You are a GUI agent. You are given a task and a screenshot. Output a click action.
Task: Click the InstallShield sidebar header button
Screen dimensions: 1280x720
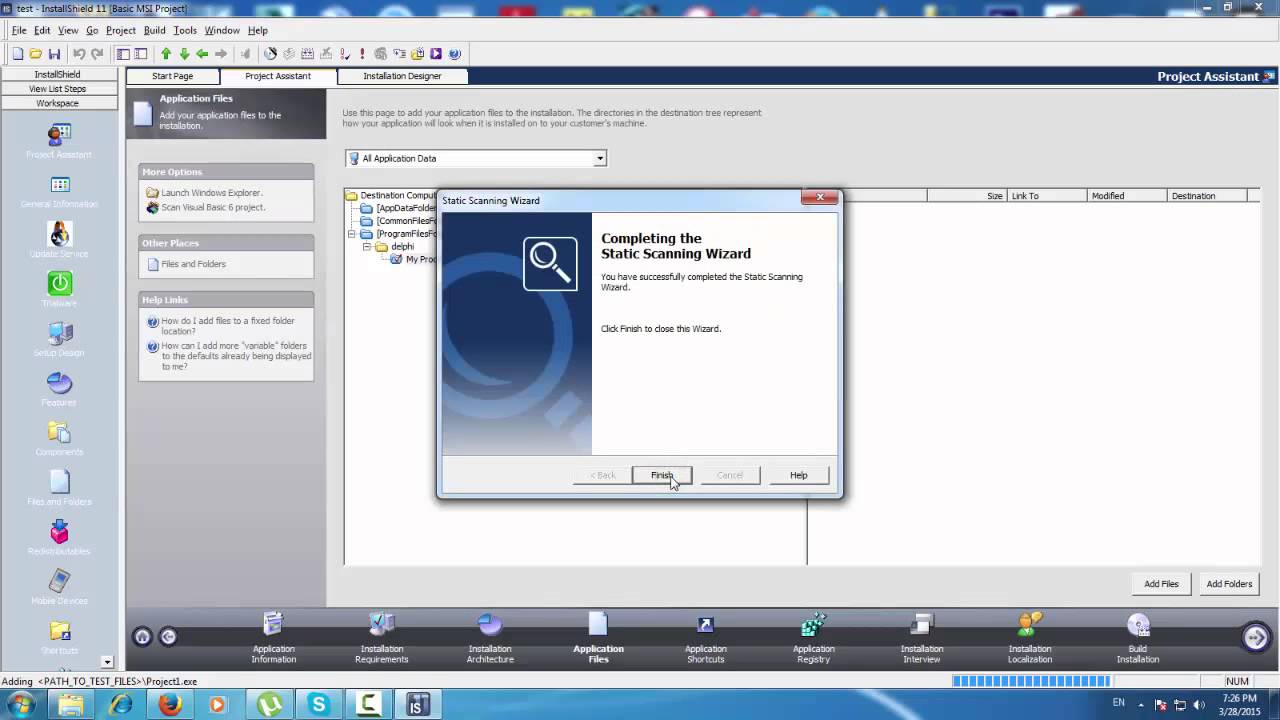coord(57,74)
